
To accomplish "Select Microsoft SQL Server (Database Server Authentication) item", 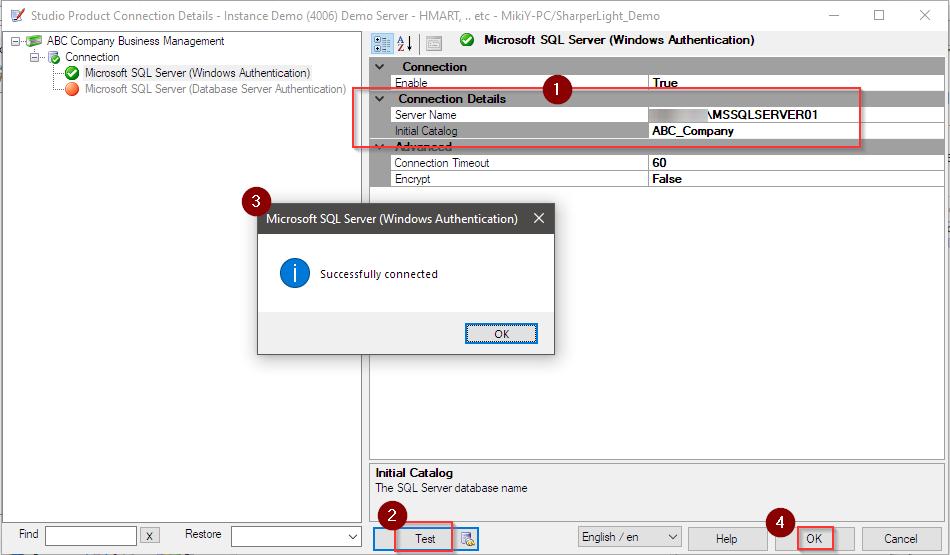I will tap(215, 89).
